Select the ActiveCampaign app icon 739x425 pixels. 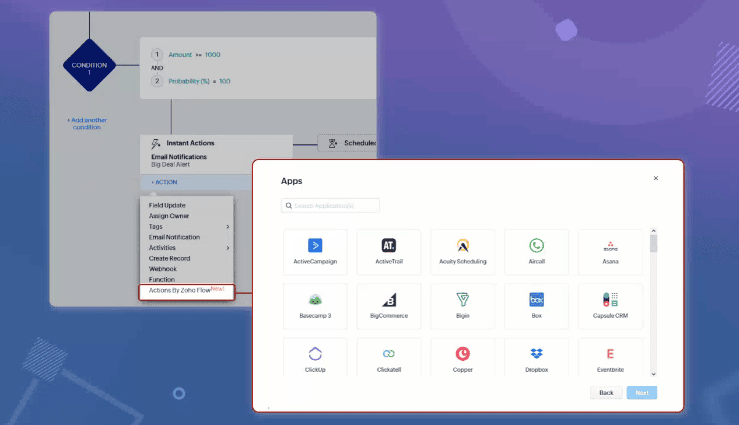[x=315, y=245]
